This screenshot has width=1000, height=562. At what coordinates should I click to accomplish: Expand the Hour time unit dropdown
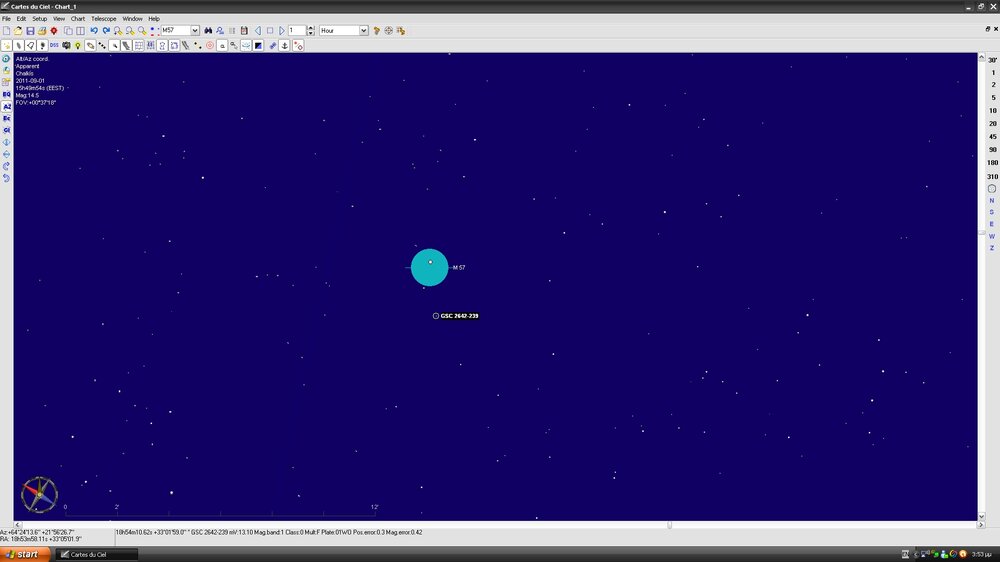[363, 31]
